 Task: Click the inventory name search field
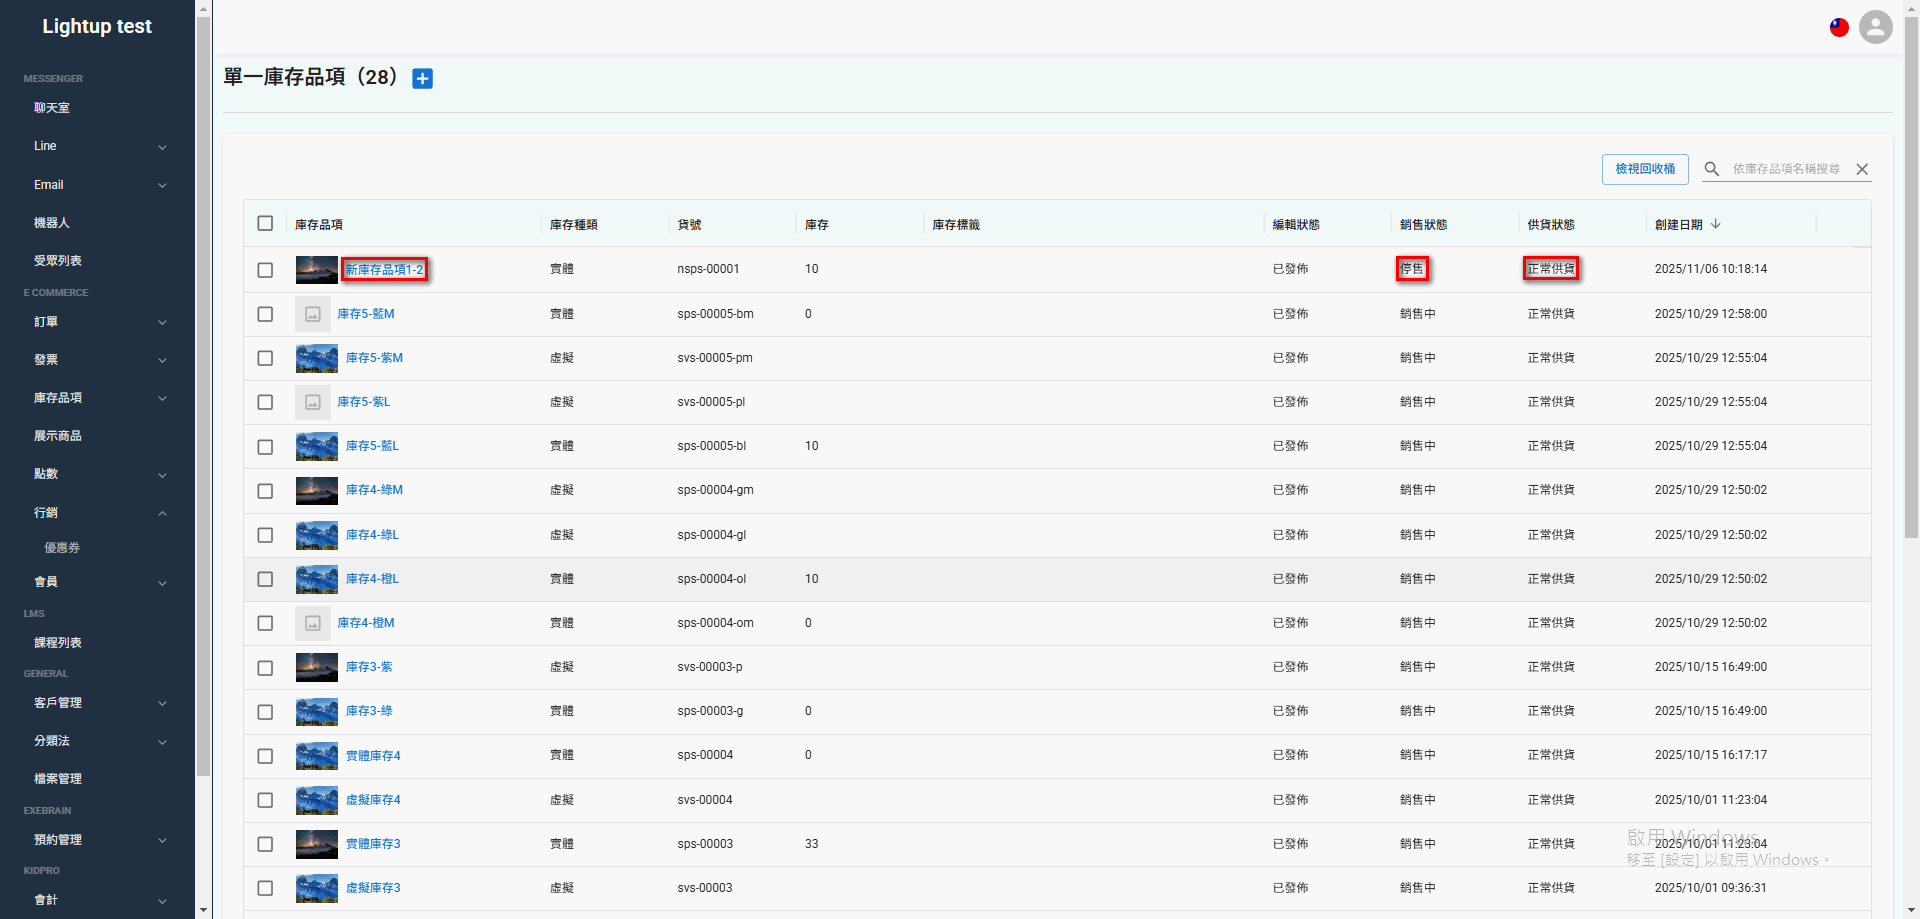(1787, 169)
